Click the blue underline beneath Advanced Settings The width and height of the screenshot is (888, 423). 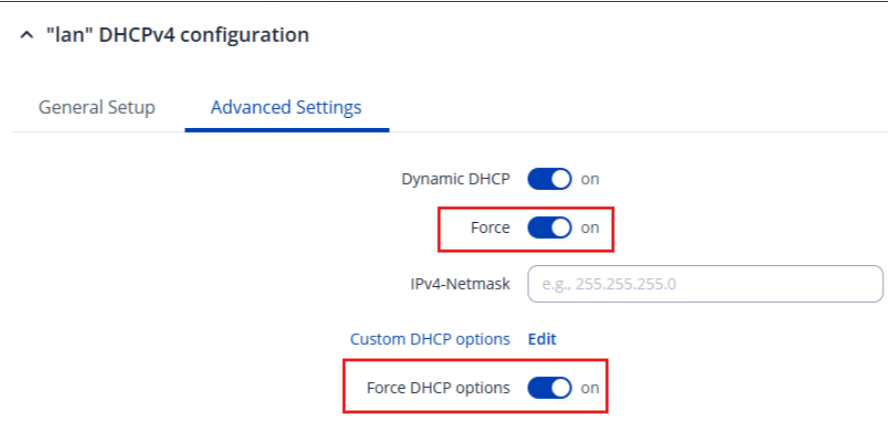(287, 130)
